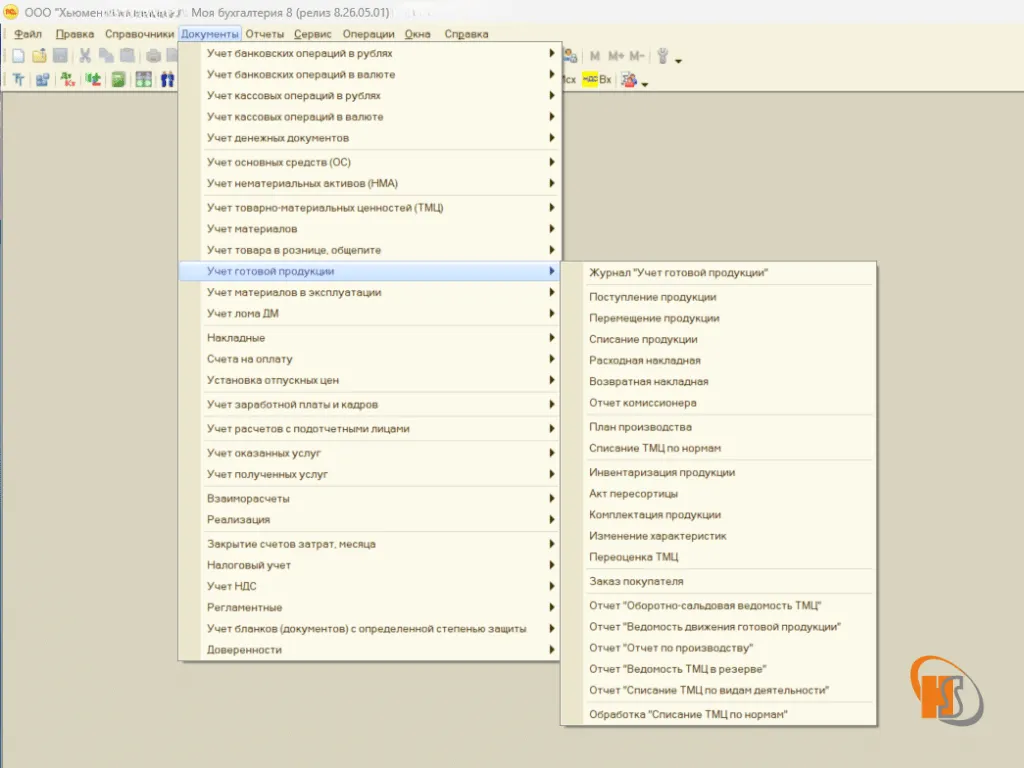Select Переоценка ТМЦ
The width and height of the screenshot is (1024, 768).
point(718,557)
